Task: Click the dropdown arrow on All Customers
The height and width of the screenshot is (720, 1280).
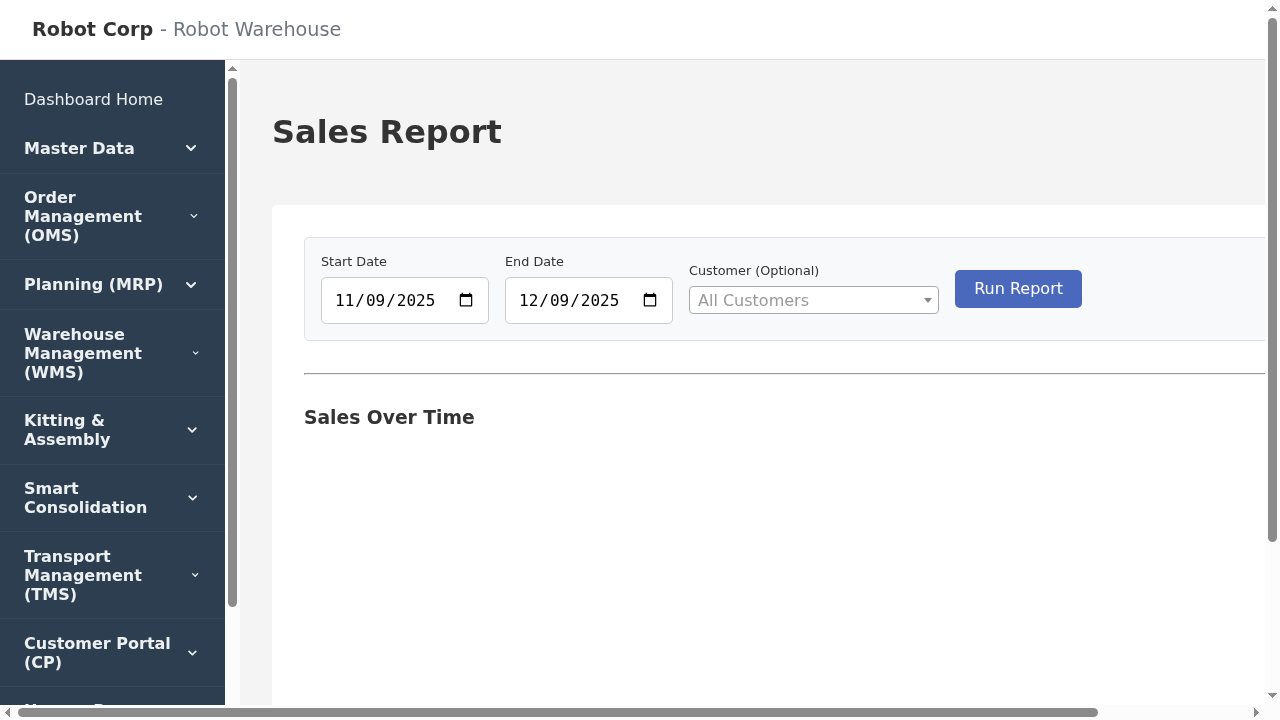Action: click(x=926, y=300)
